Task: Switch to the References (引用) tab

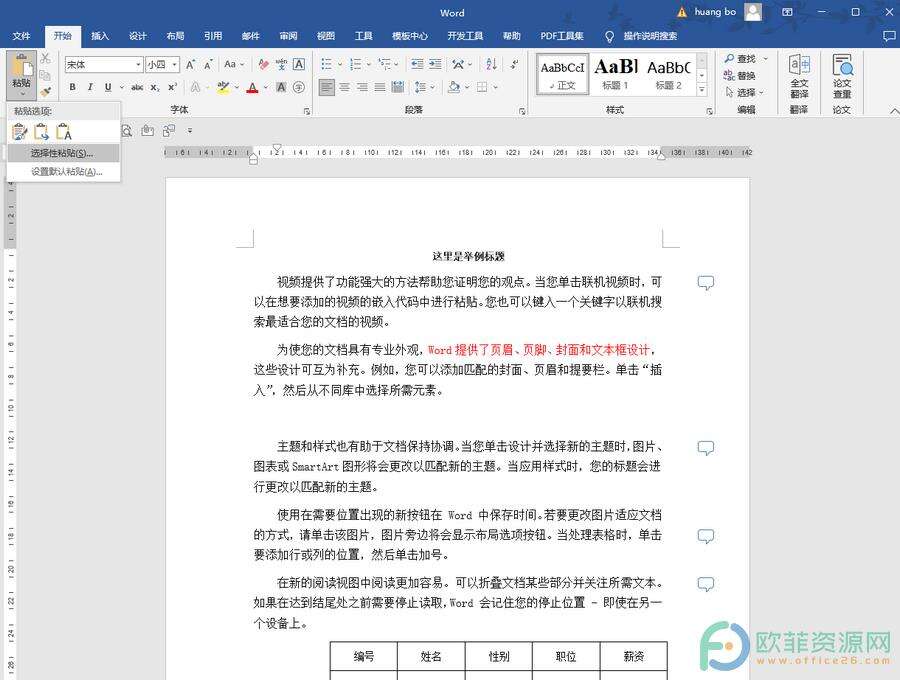Action: pyautogui.click(x=213, y=36)
